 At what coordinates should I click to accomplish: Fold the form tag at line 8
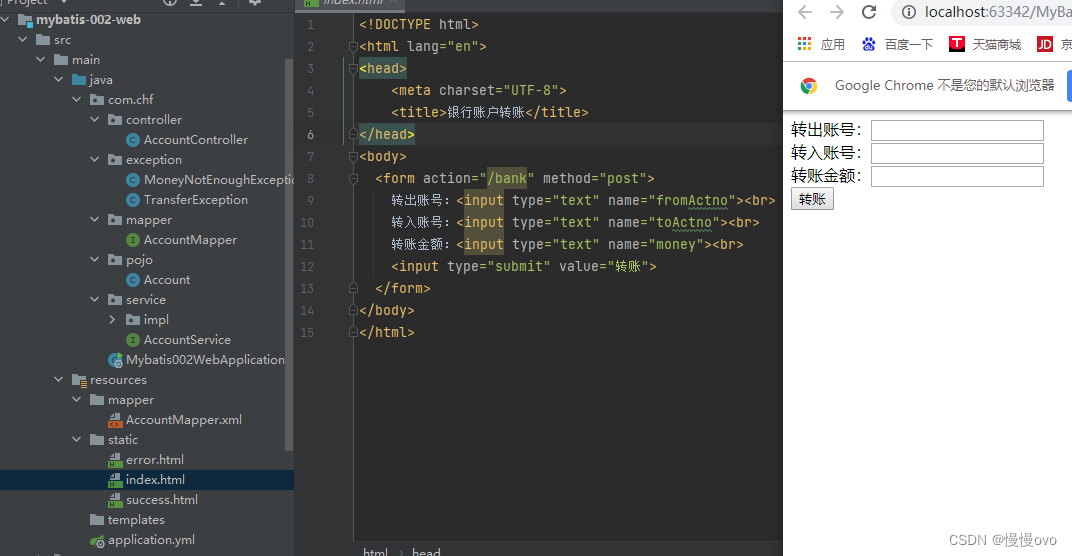pyautogui.click(x=353, y=178)
